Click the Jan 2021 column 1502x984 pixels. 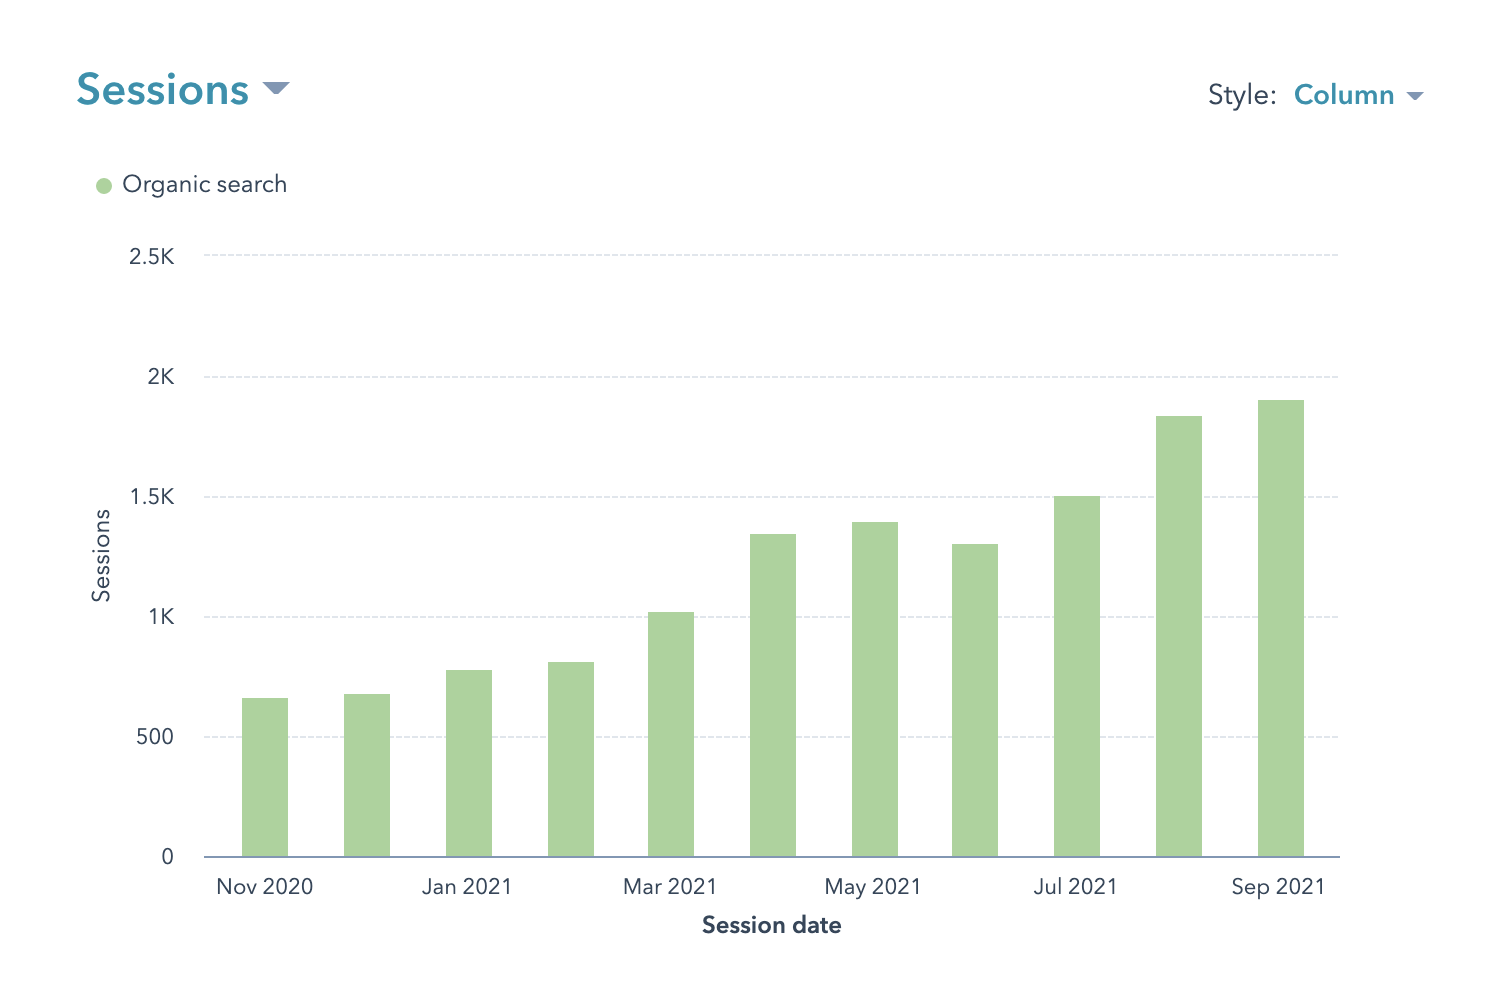tap(469, 763)
